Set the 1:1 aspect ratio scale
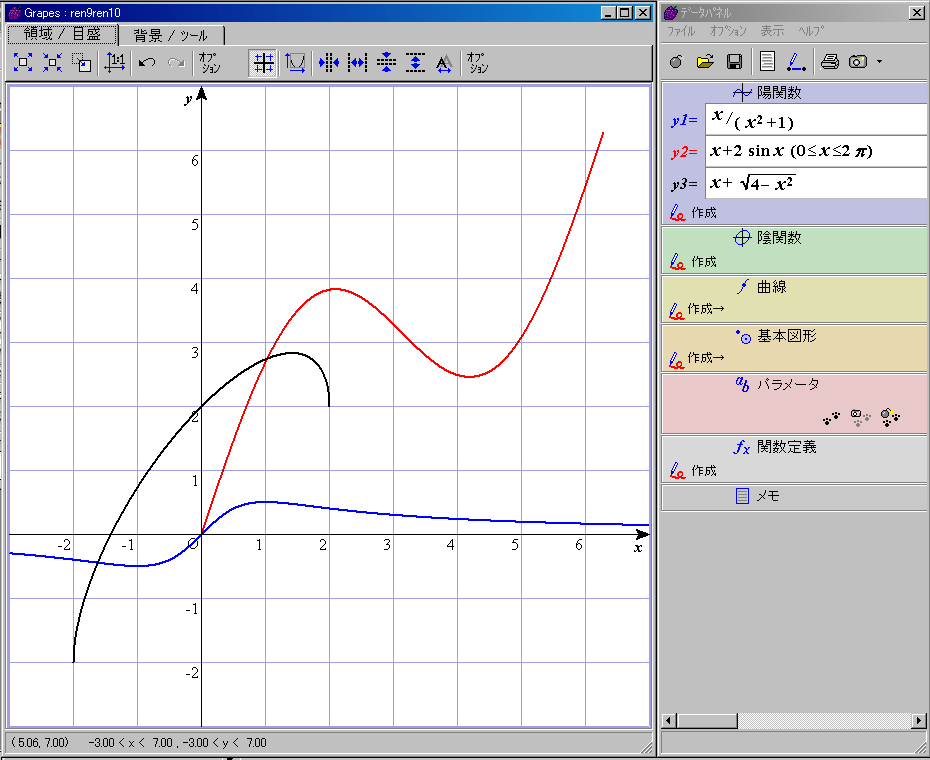The image size is (930, 760). coord(114,62)
